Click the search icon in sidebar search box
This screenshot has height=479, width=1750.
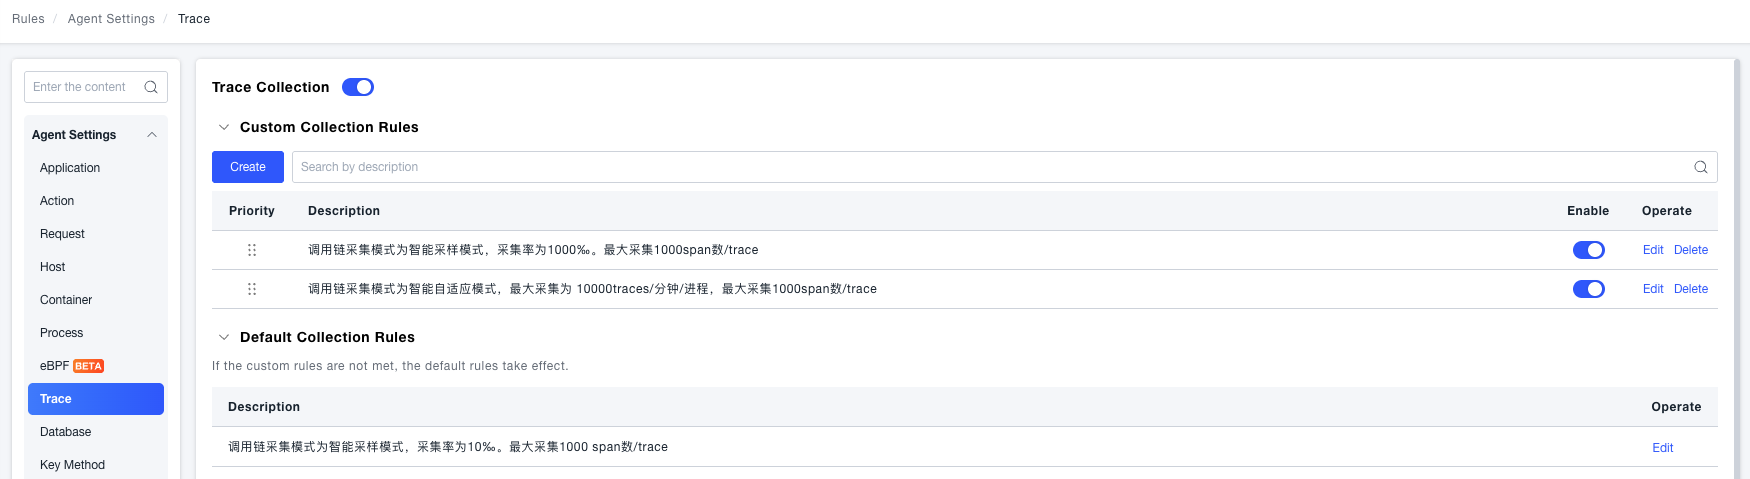click(151, 87)
